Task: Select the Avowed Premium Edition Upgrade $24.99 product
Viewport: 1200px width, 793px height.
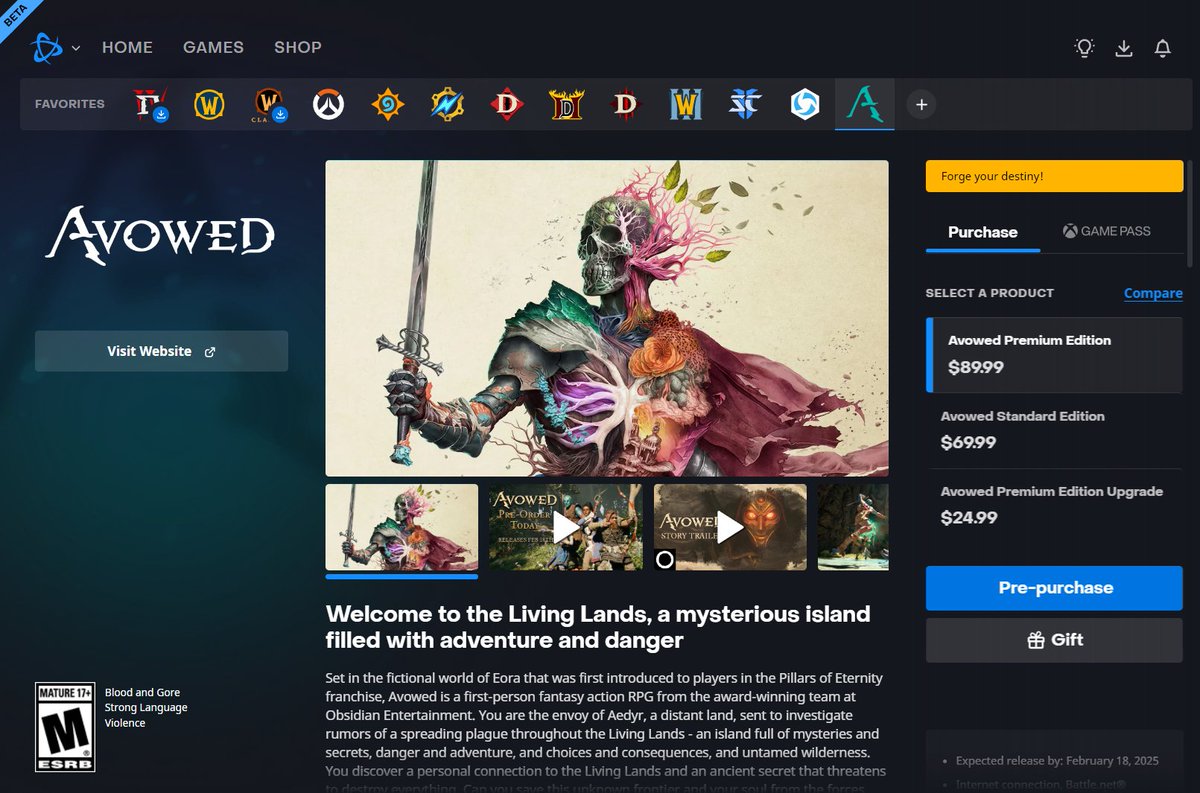Action: (1054, 506)
